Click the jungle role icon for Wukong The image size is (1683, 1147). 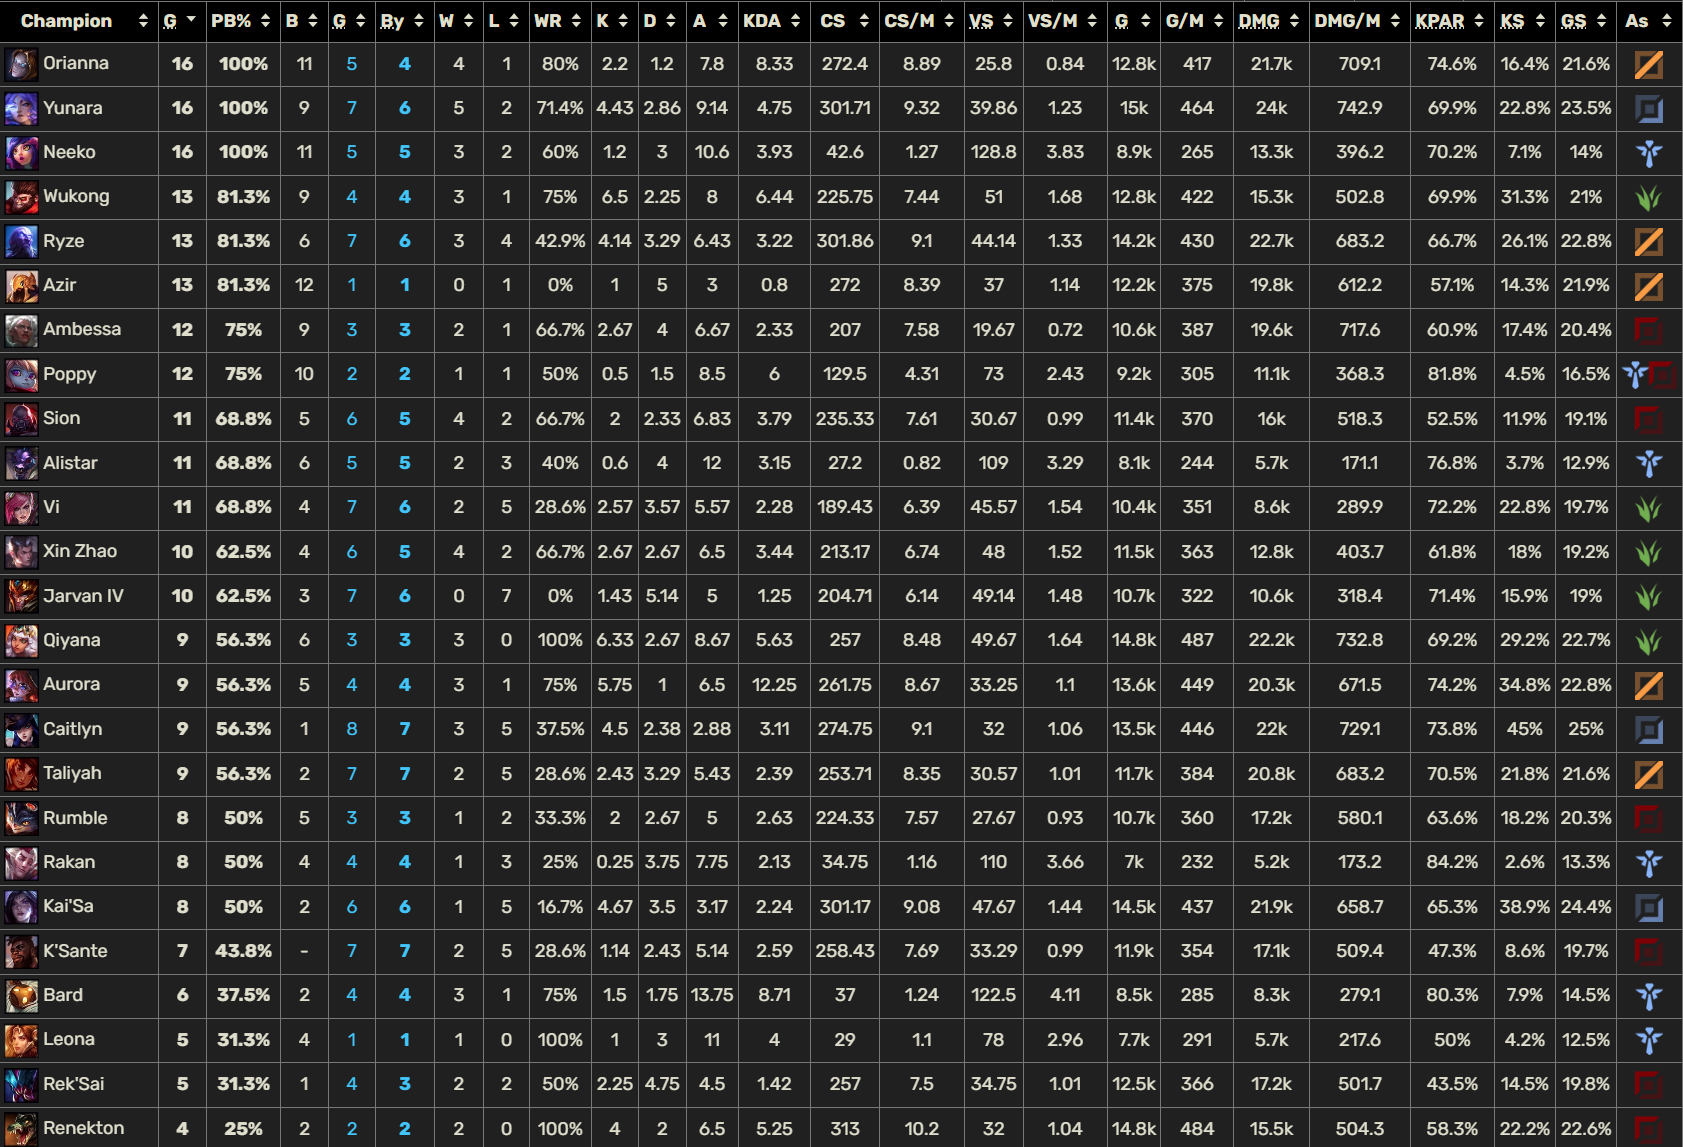point(1649,197)
